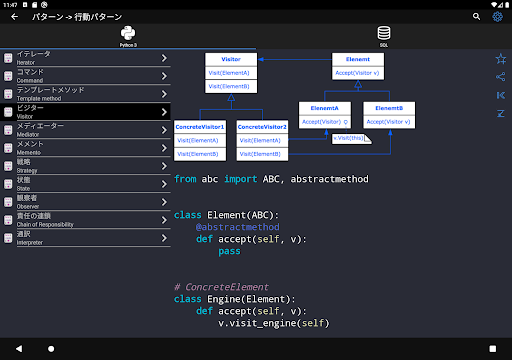This screenshot has width=512, height=360.
Task: Tap the 'class Engine(Element):' code line
Action: tap(235, 299)
